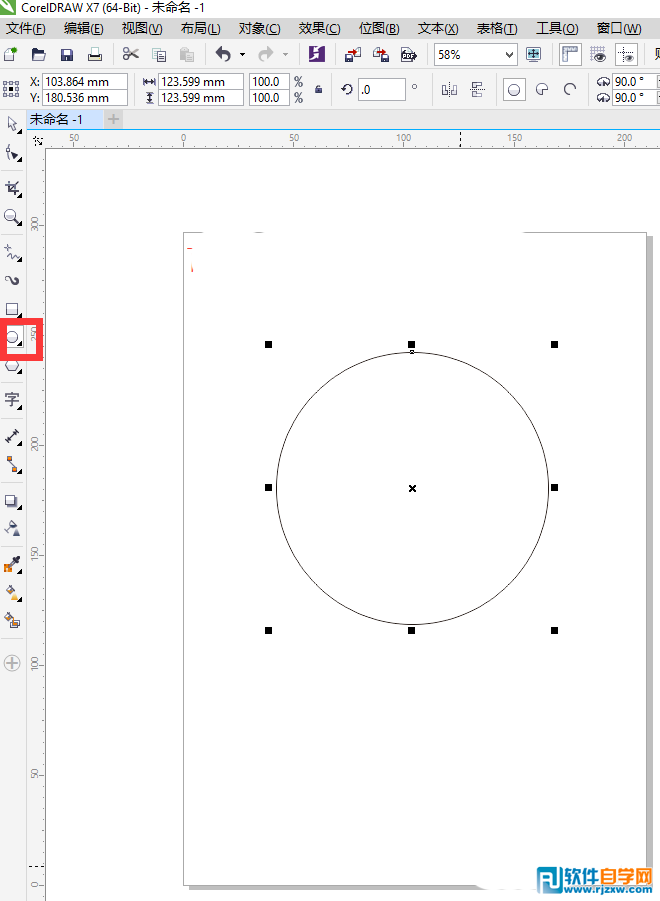Click the X position input field
The image size is (660, 901).
(84, 81)
